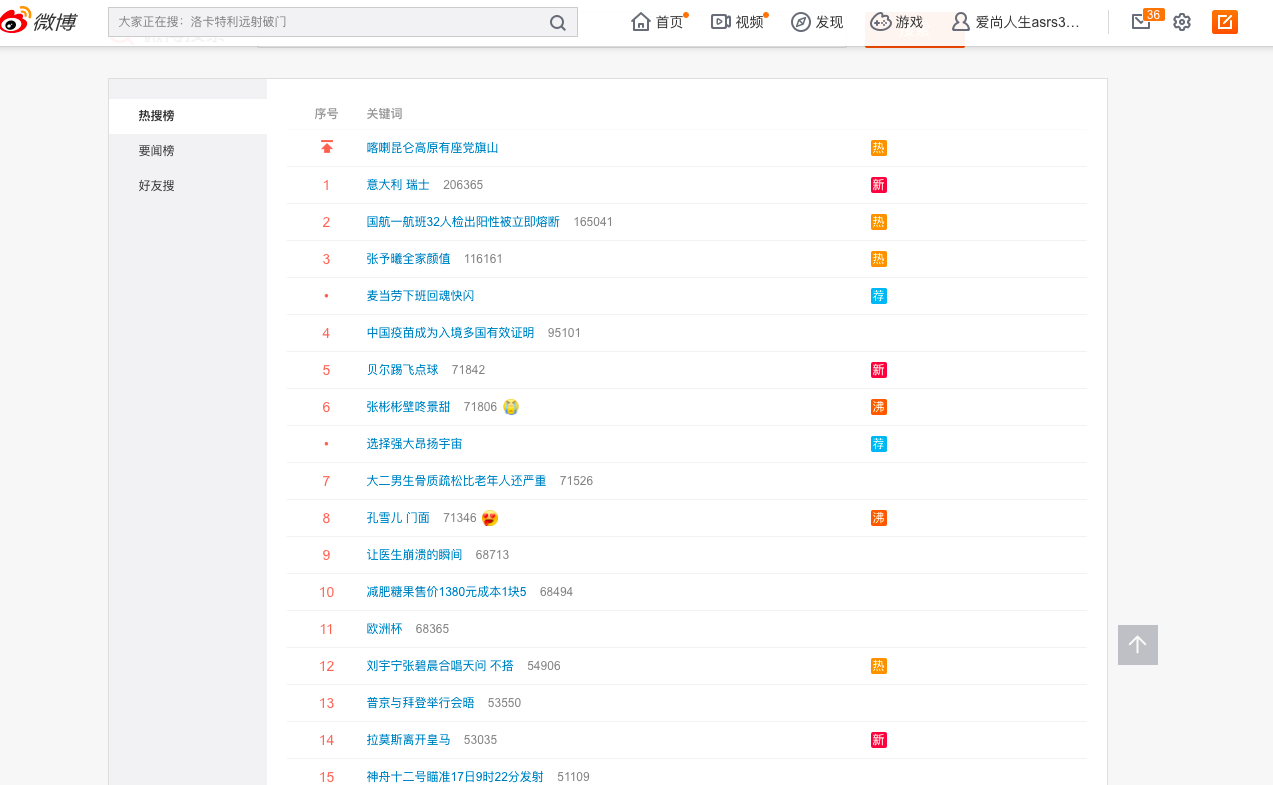
Task: Click the 沸 badge beside 张彬彬壁咚景甜
Action: (879, 407)
